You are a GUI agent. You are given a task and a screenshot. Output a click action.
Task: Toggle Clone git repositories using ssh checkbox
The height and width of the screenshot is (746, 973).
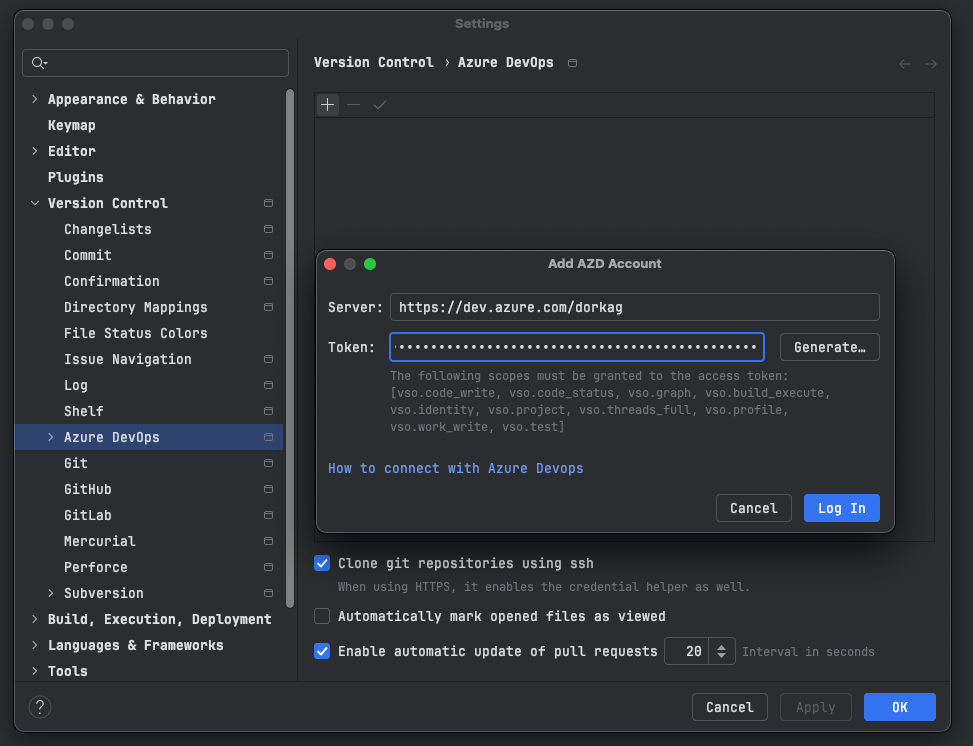(x=322, y=564)
